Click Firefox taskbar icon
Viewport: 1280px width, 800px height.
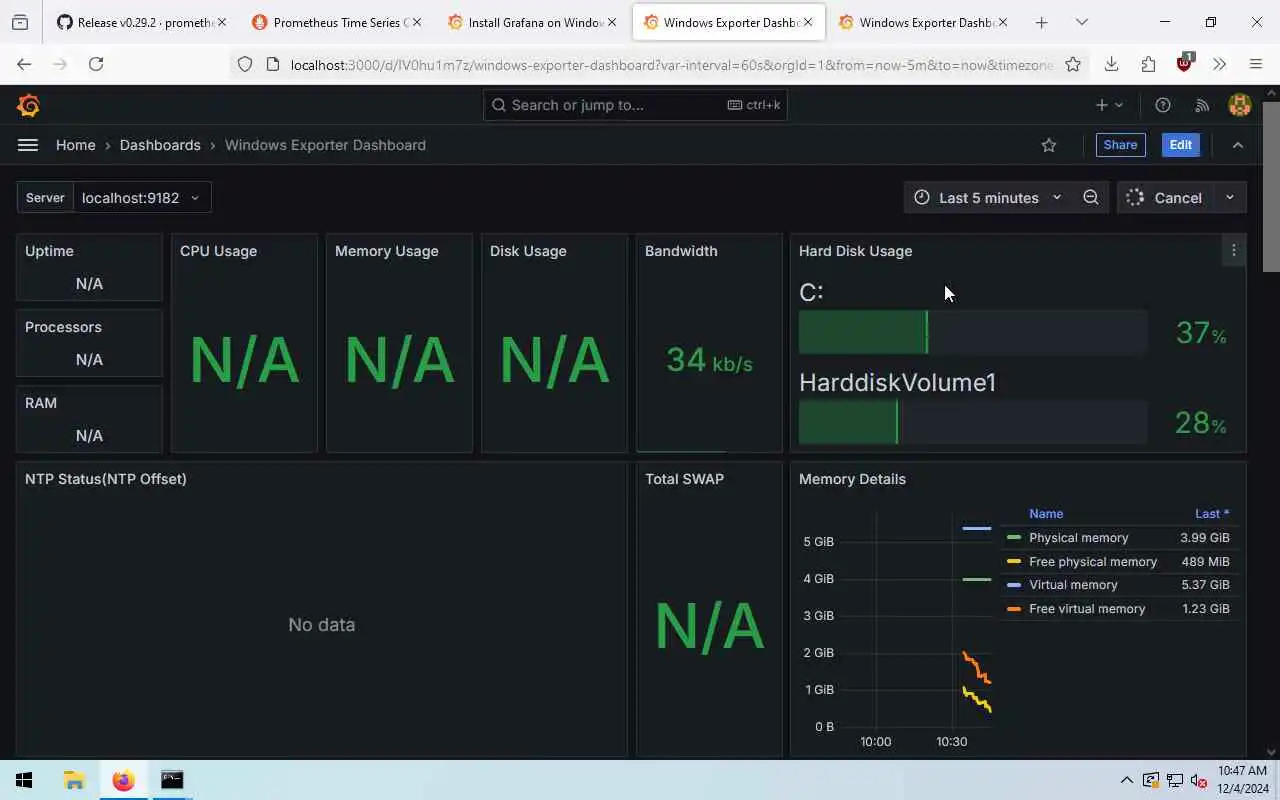[123, 780]
